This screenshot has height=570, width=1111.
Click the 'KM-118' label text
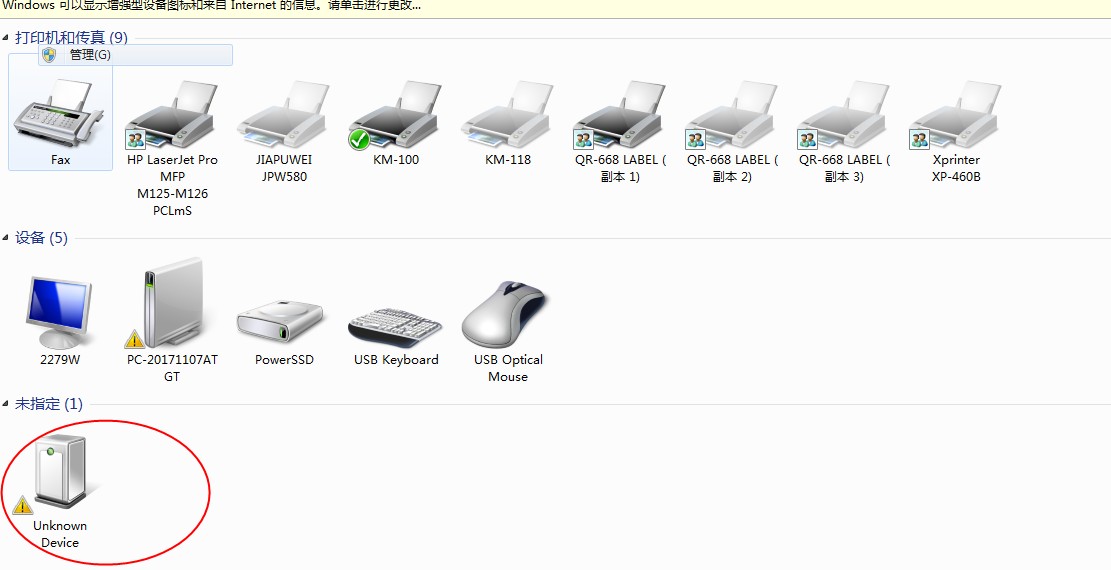click(508, 160)
